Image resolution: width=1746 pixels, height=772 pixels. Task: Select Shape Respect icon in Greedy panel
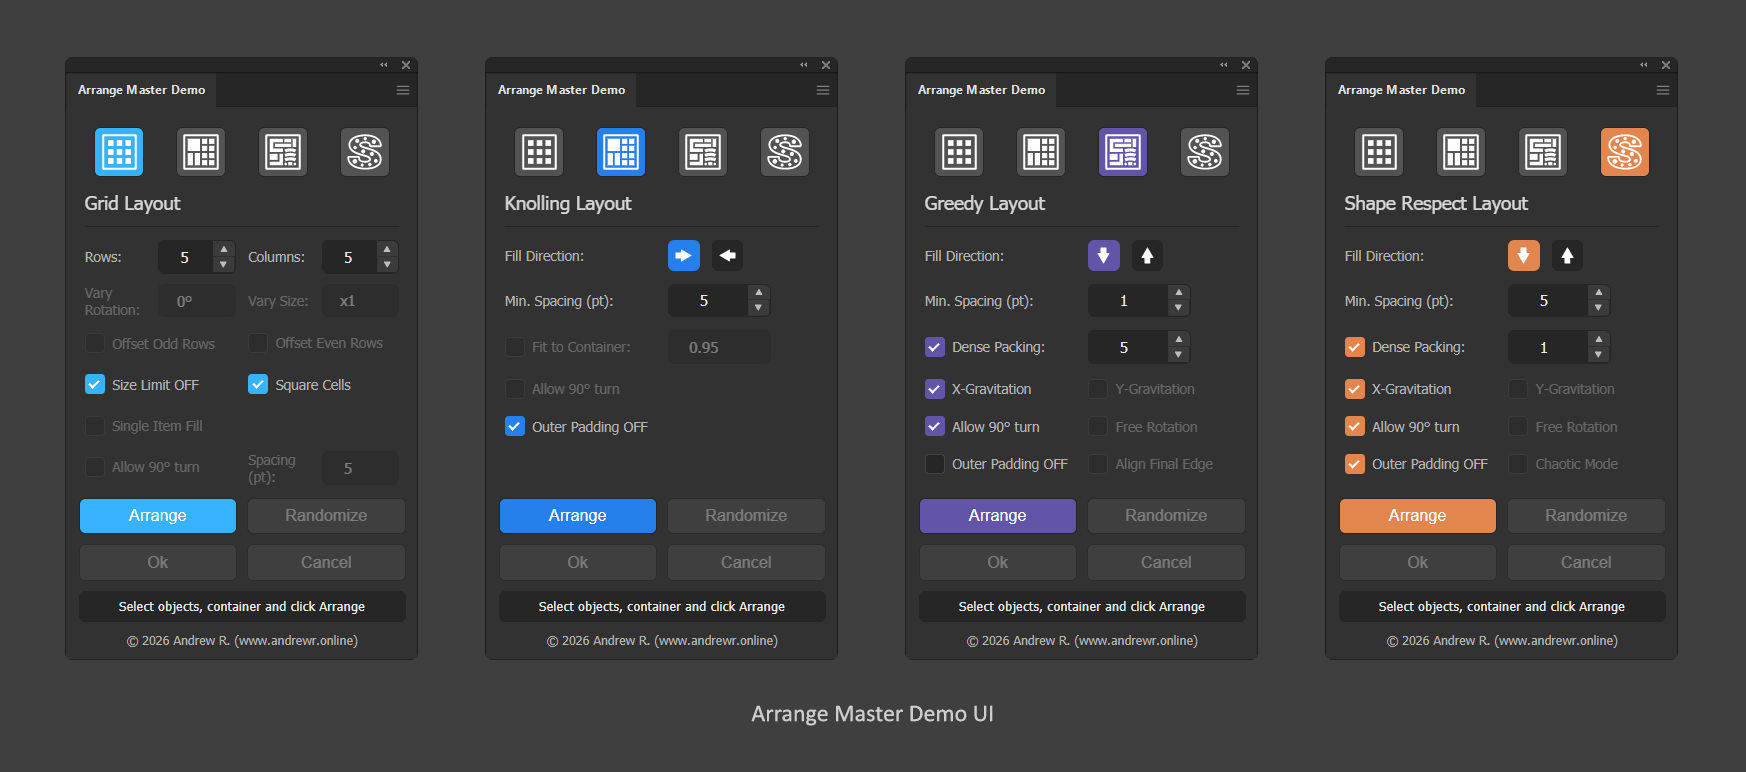1205,152
